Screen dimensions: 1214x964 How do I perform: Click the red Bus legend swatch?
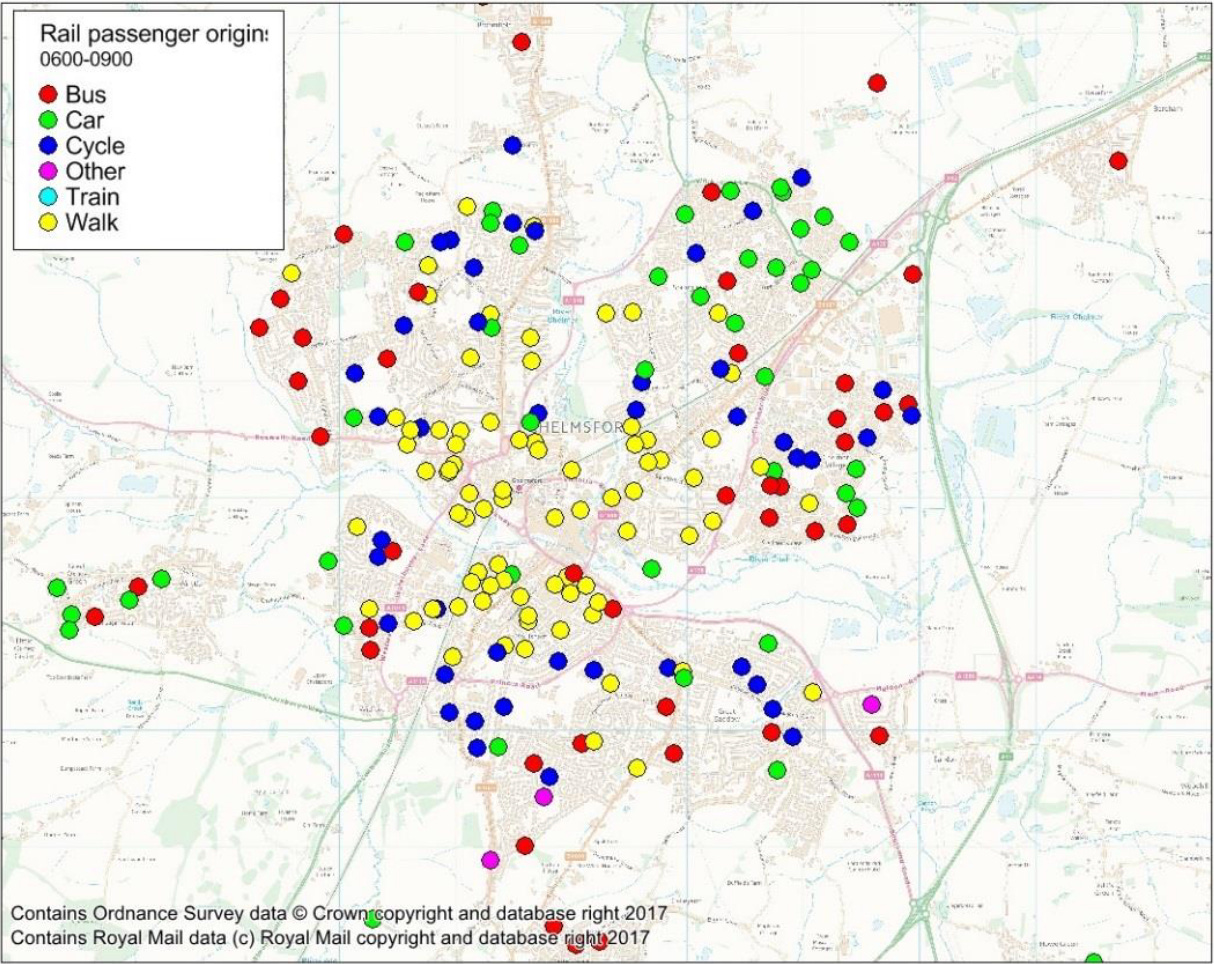pos(46,95)
